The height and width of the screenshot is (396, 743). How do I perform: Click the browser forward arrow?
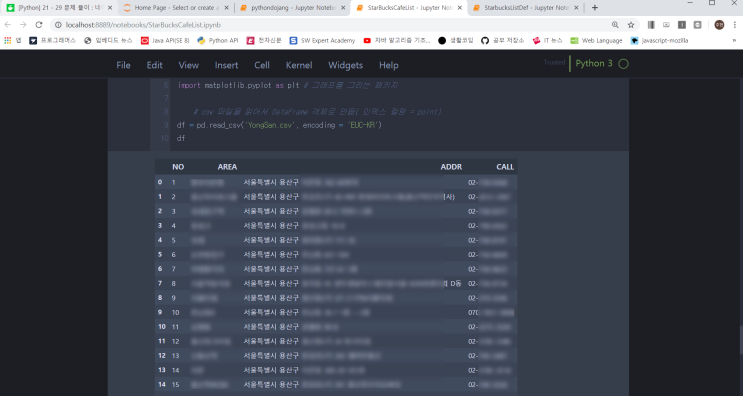tap(23, 25)
